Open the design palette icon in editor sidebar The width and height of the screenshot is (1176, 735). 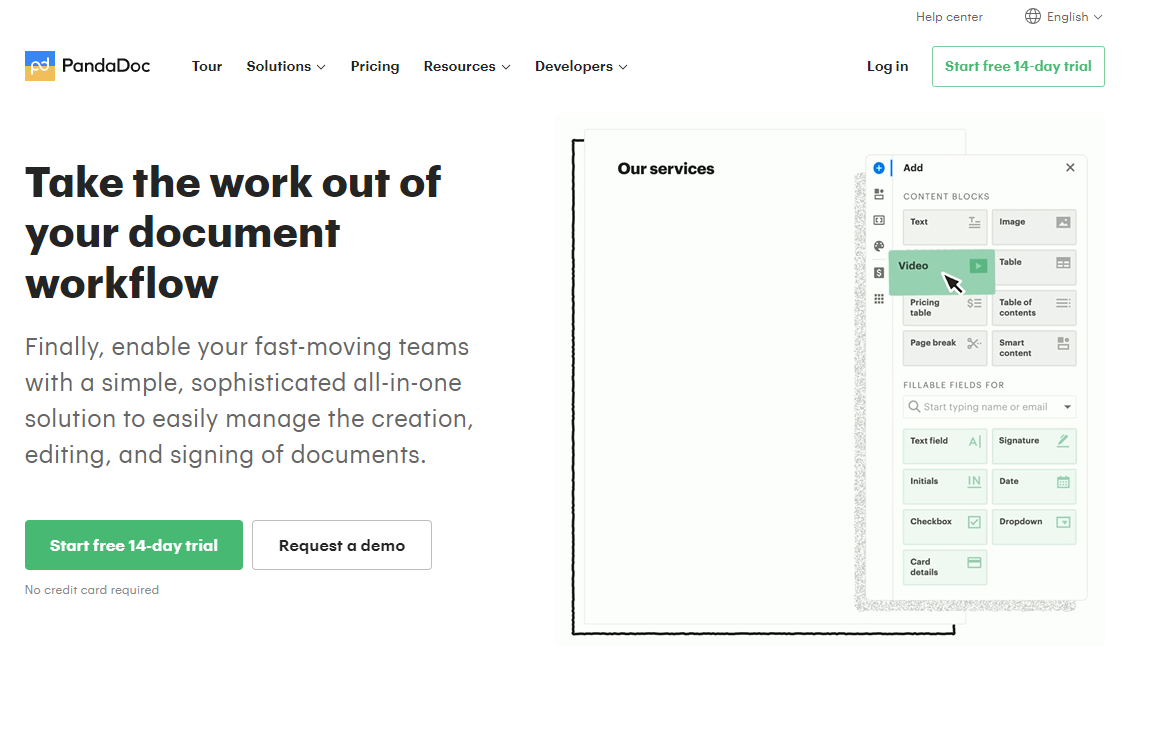(879, 246)
